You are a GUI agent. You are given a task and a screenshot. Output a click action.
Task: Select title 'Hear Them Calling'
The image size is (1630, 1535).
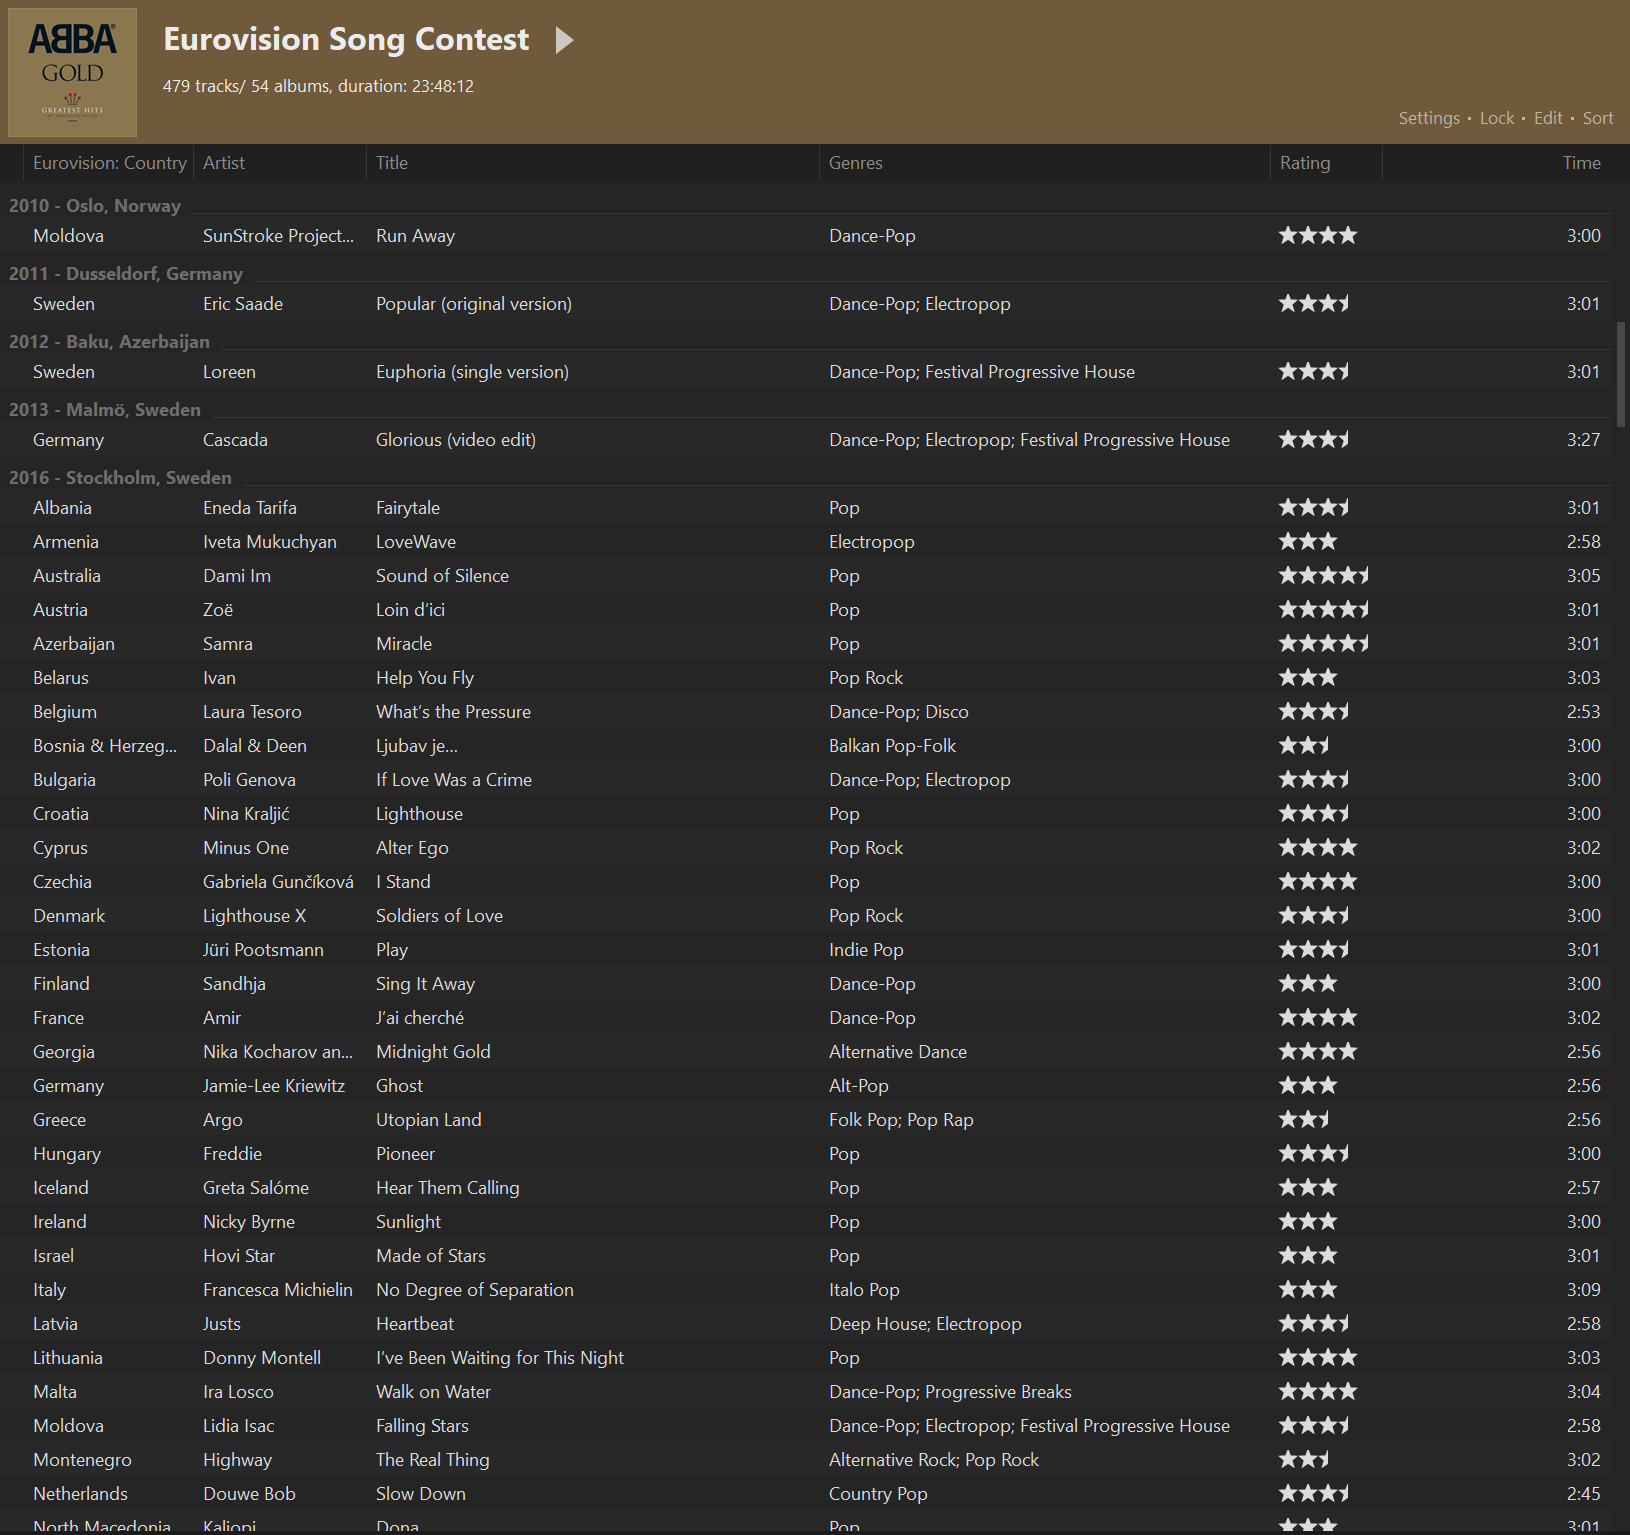(x=448, y=1188)
